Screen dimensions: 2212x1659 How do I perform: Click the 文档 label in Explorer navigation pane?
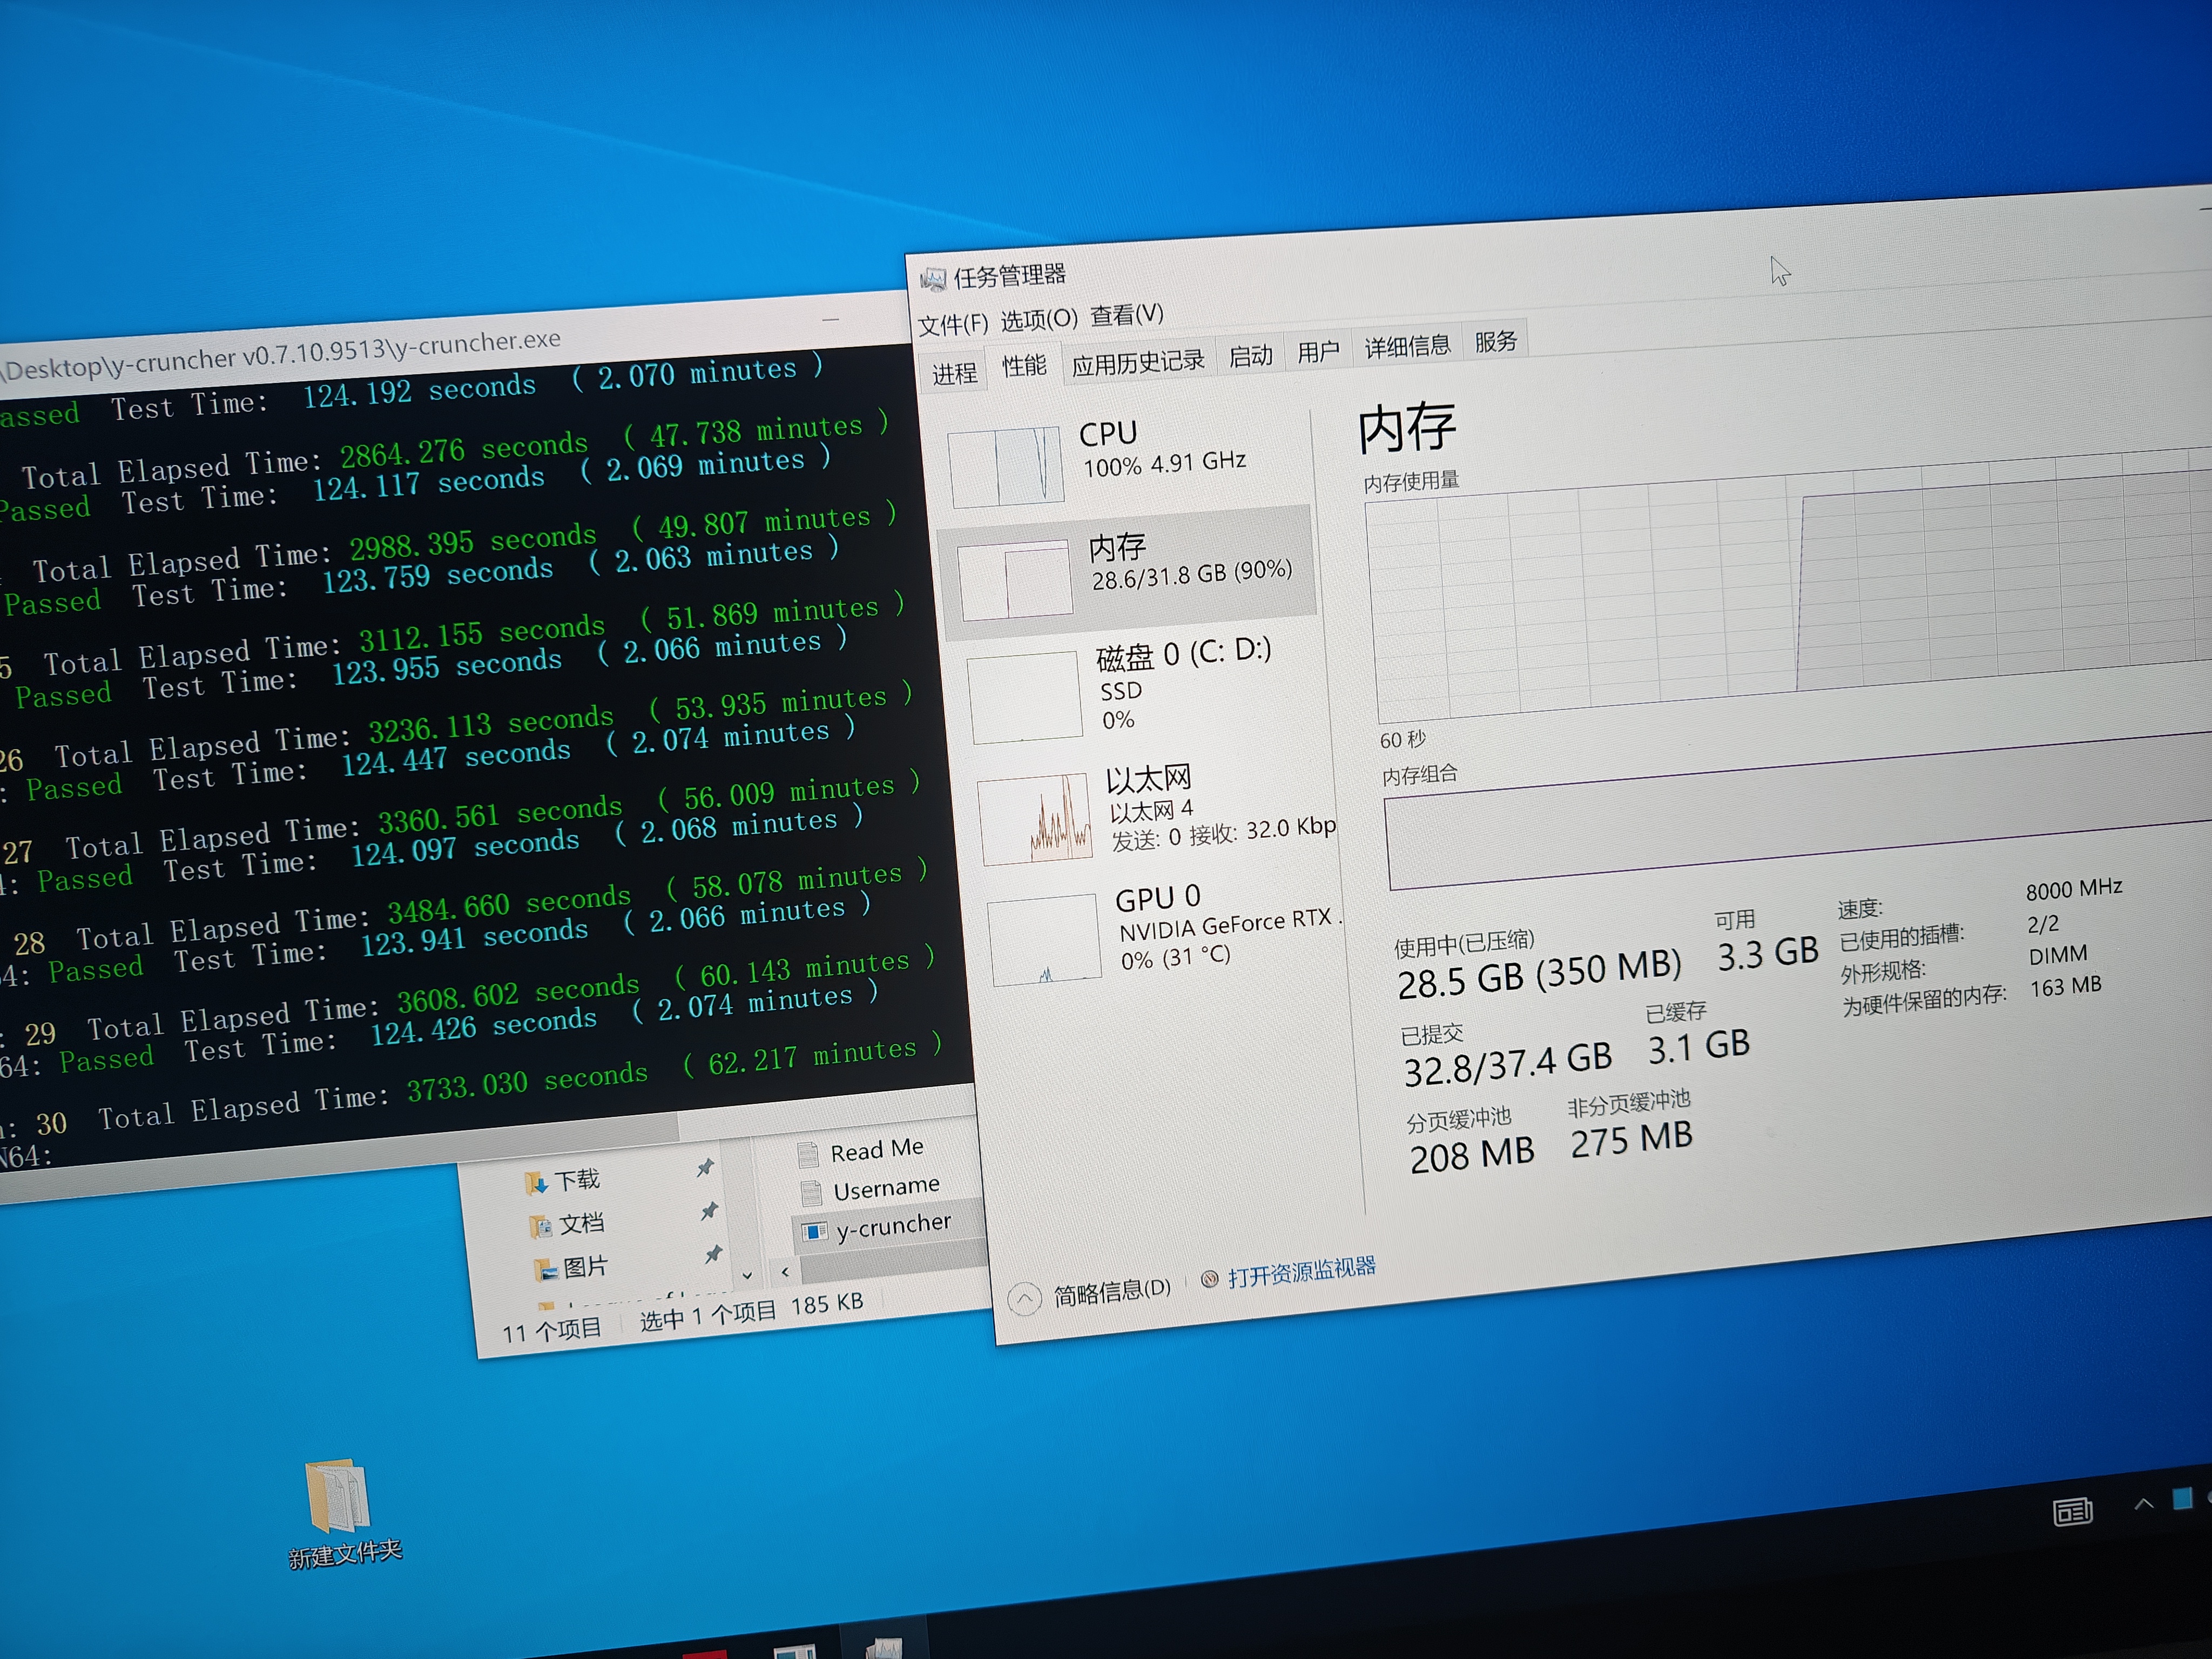pyautogui.click(x=581, y=1223)
